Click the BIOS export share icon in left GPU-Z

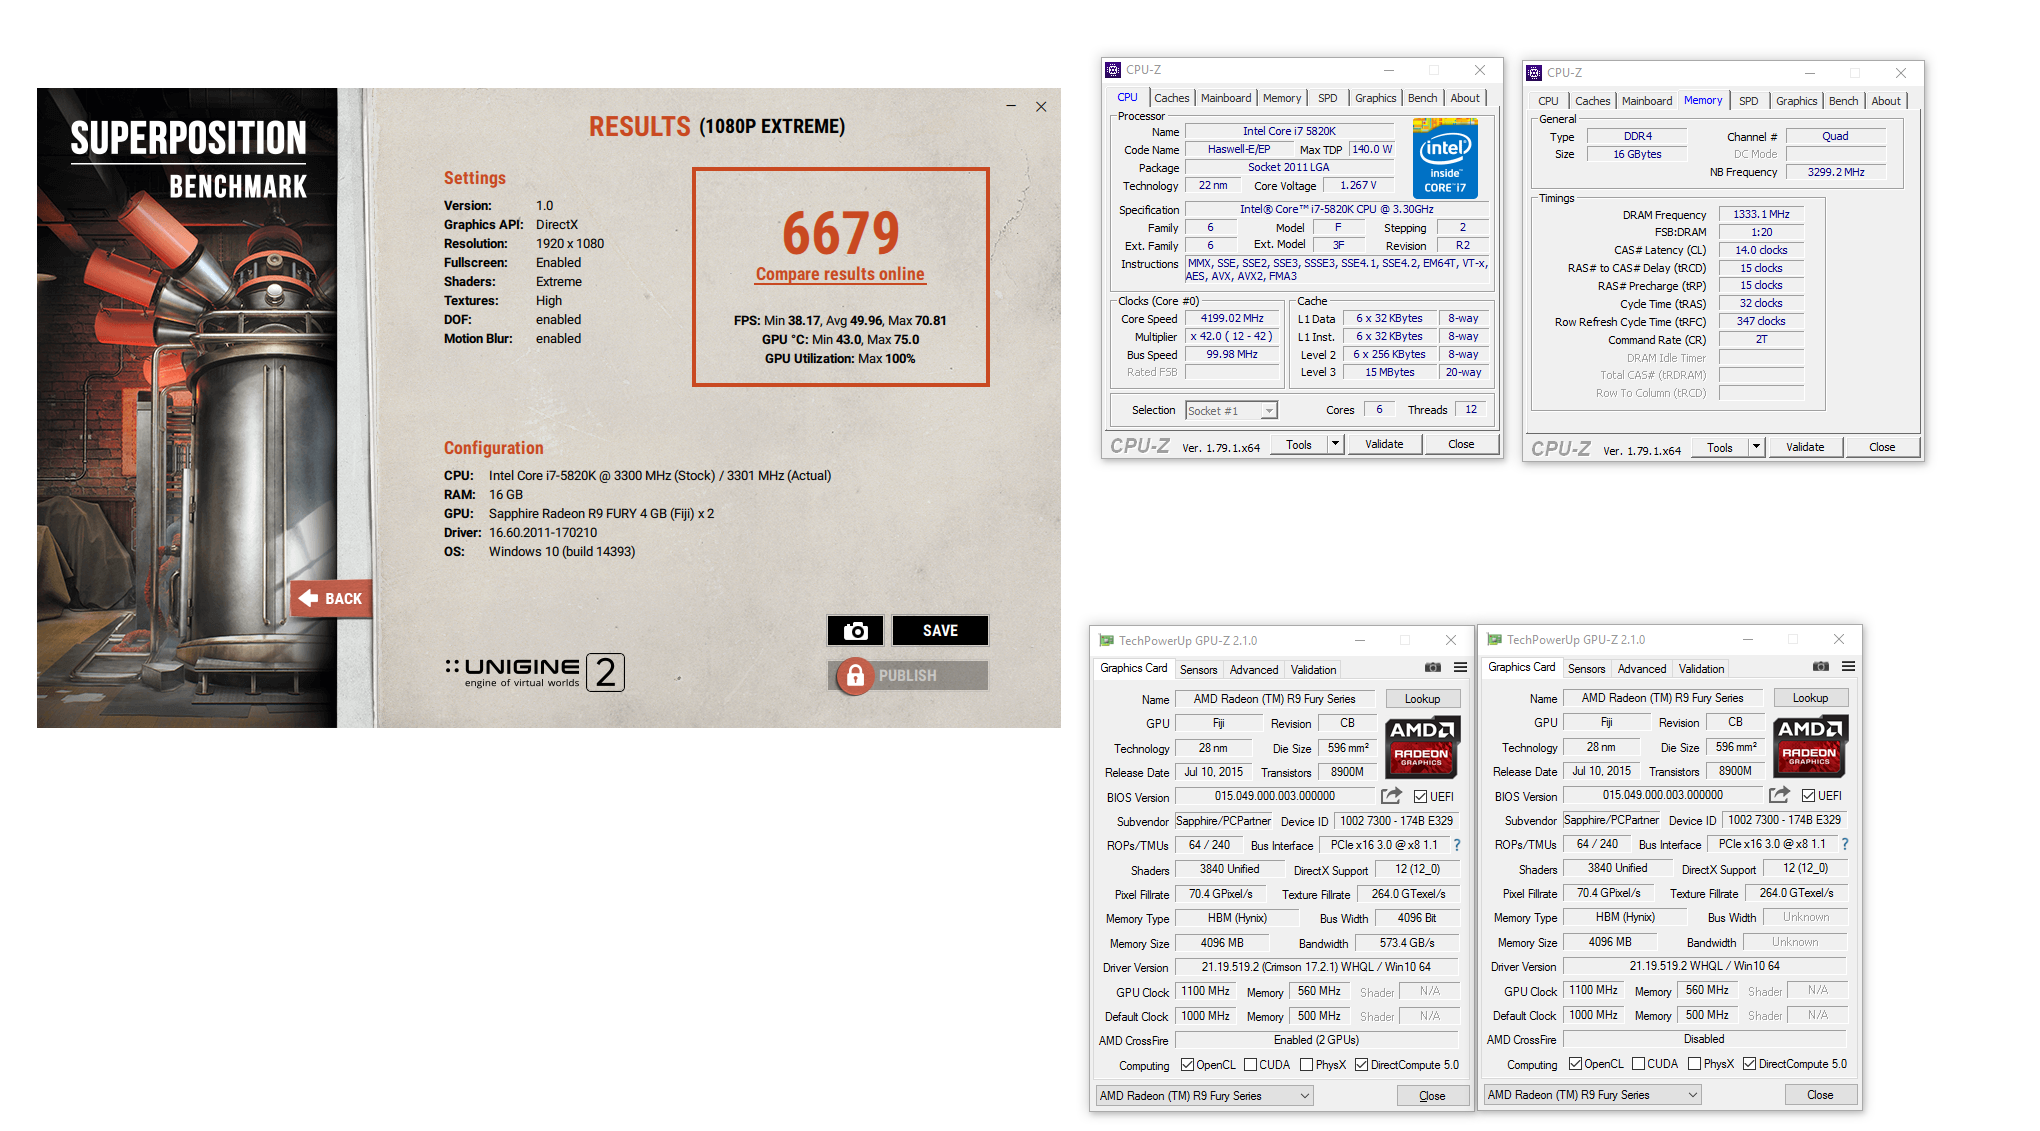coord(1391,796)
